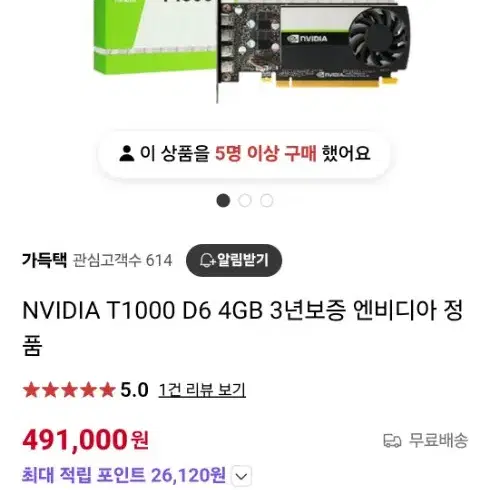Tap the person icon in purchase banner
Image resolution: width=490 pixels, height=490 pixels.
point(126,154)
